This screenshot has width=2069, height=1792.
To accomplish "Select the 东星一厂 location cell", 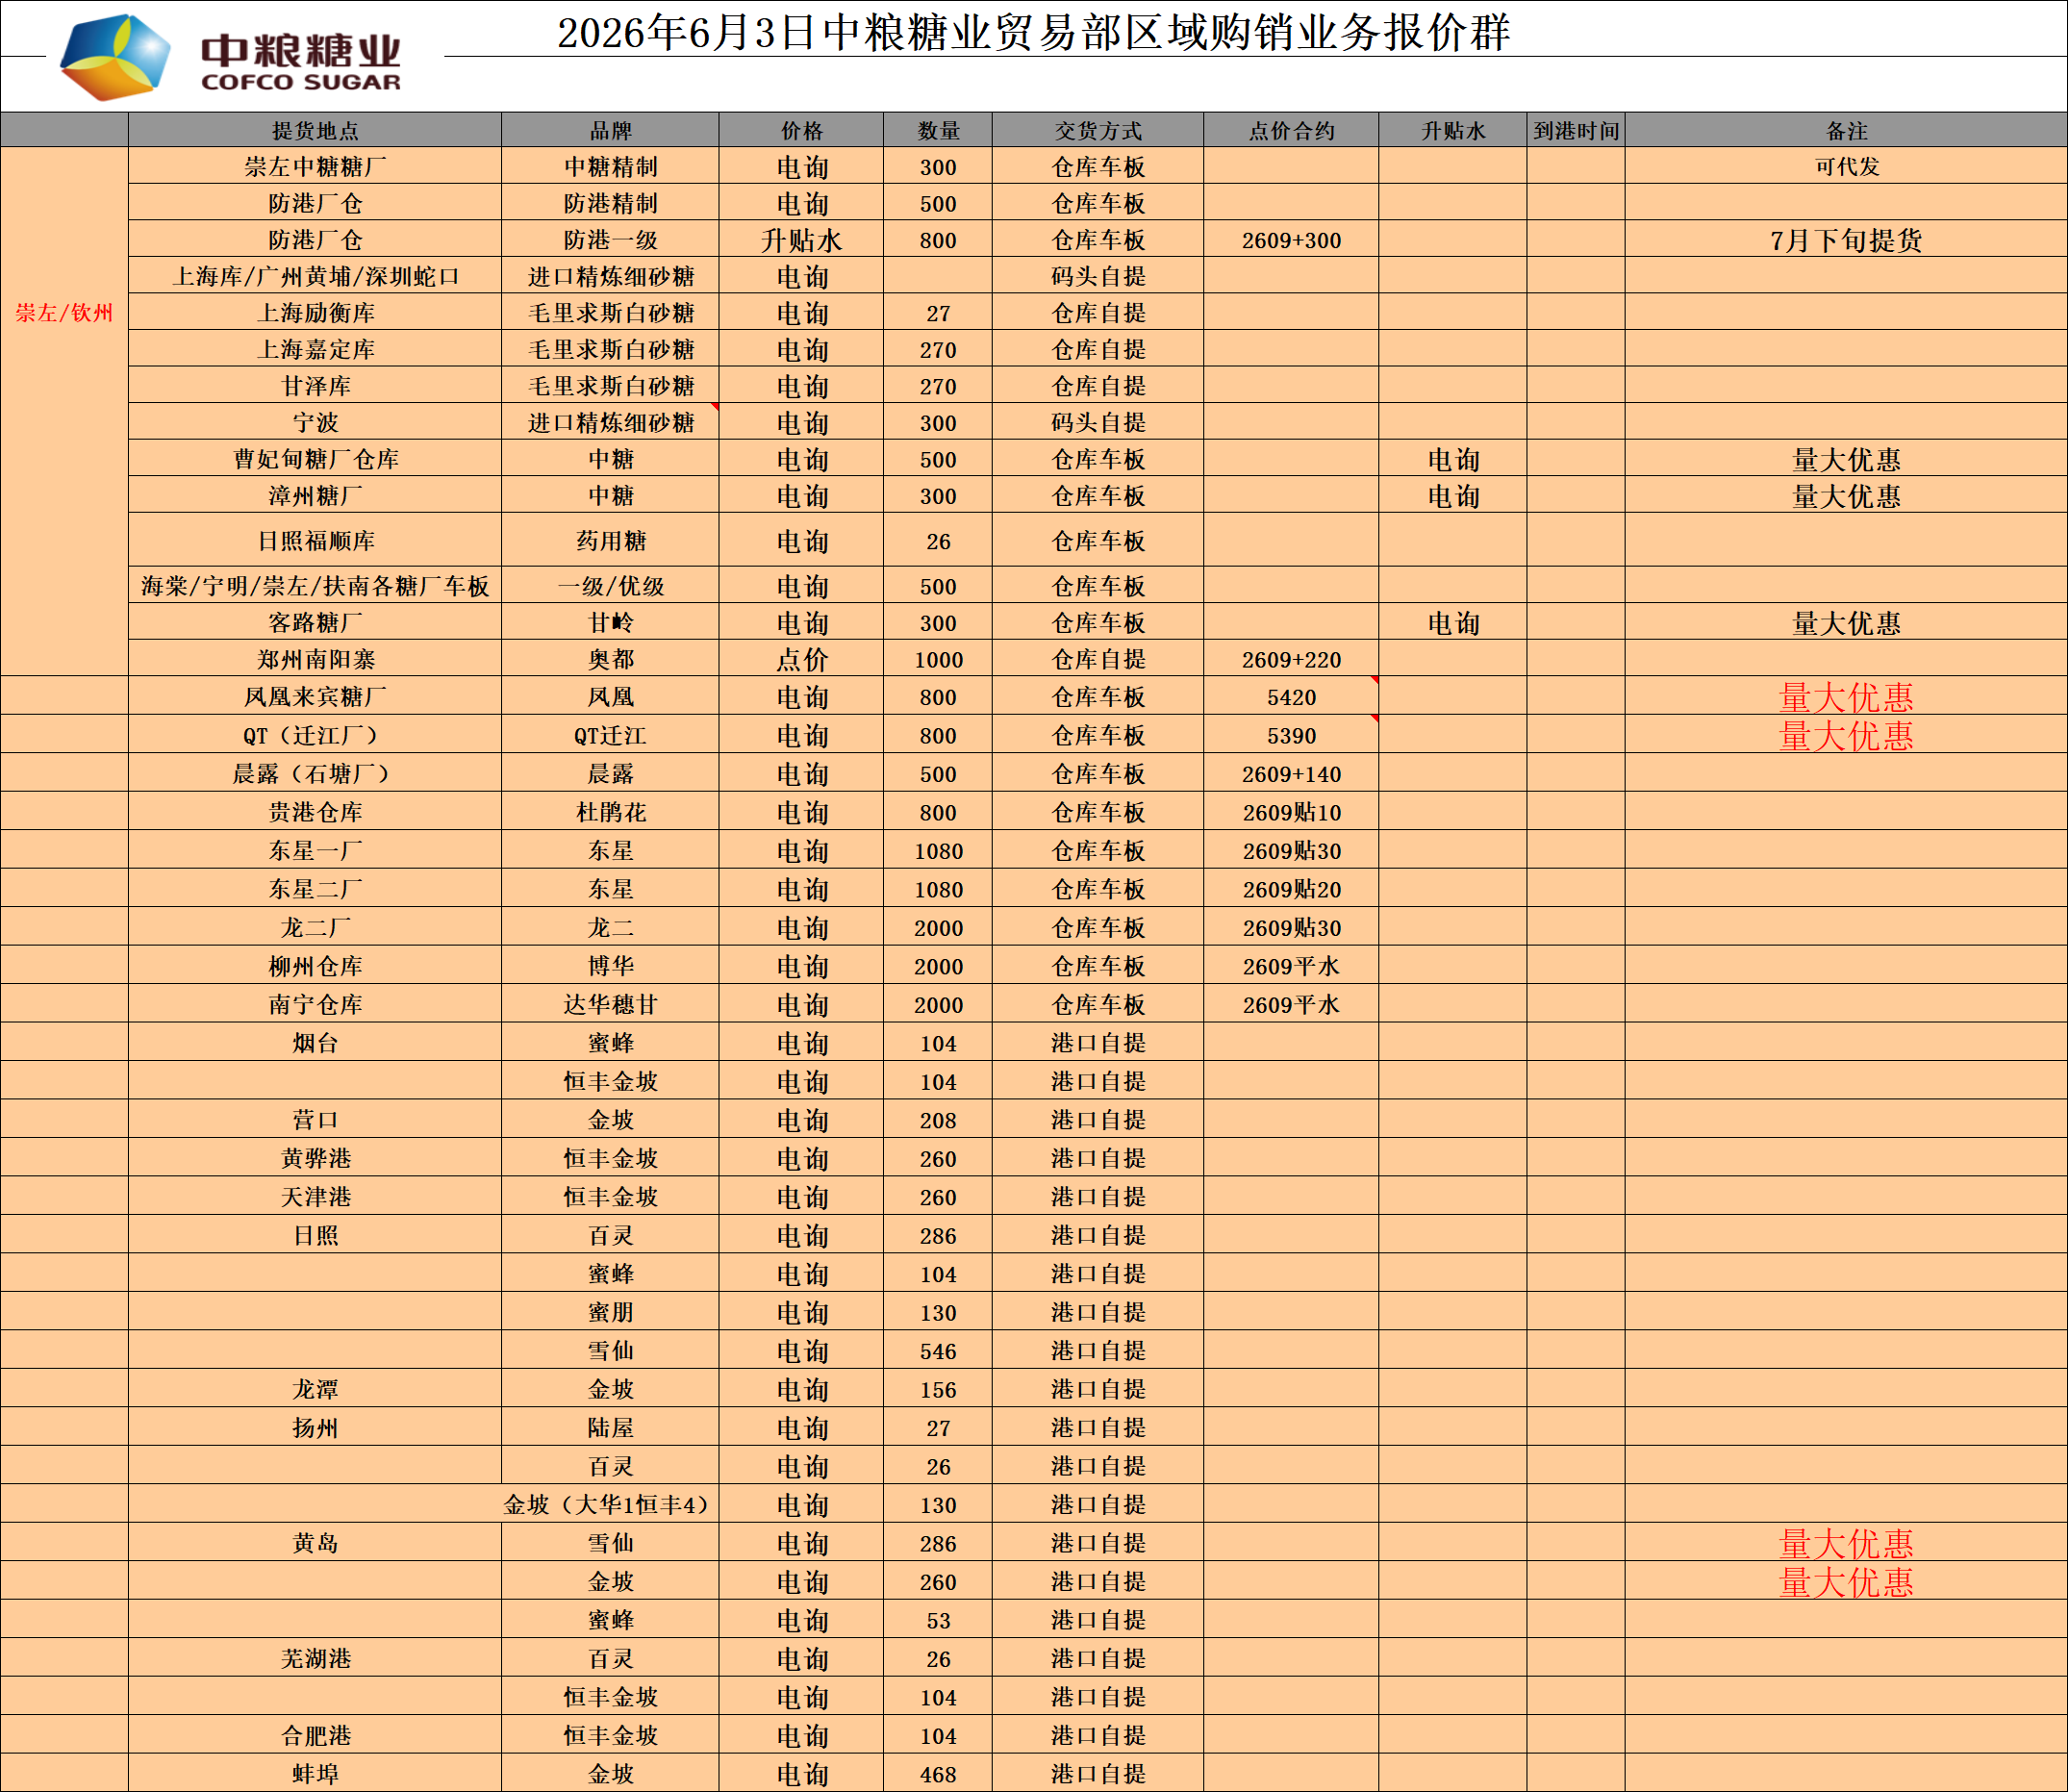I will 315,851.
